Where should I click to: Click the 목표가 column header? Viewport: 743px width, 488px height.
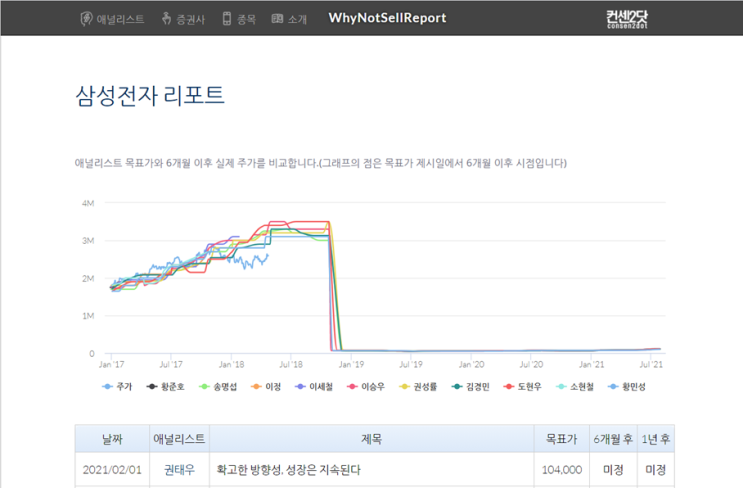[562, 439]
